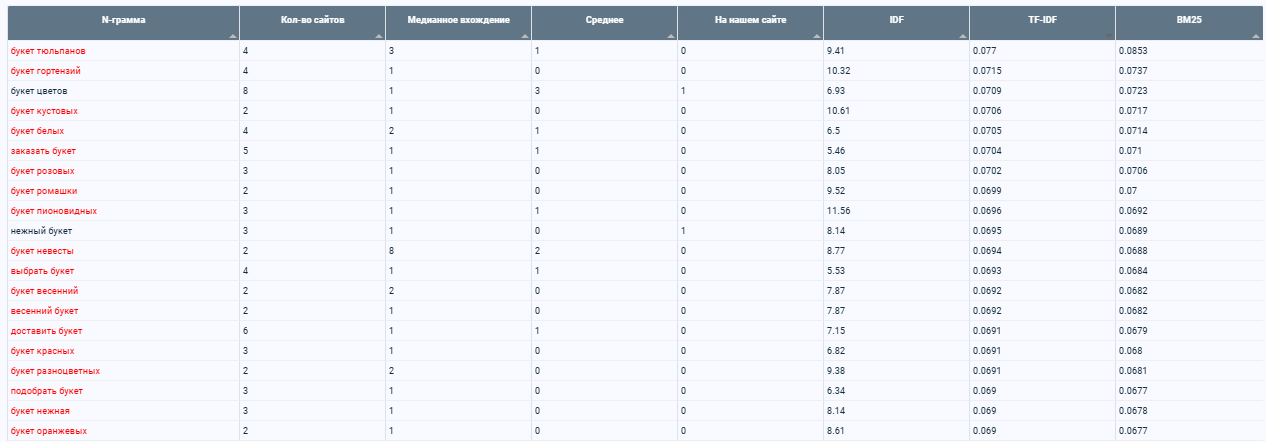
Task: Click the "букет цветов" row name
Action: 39,91
